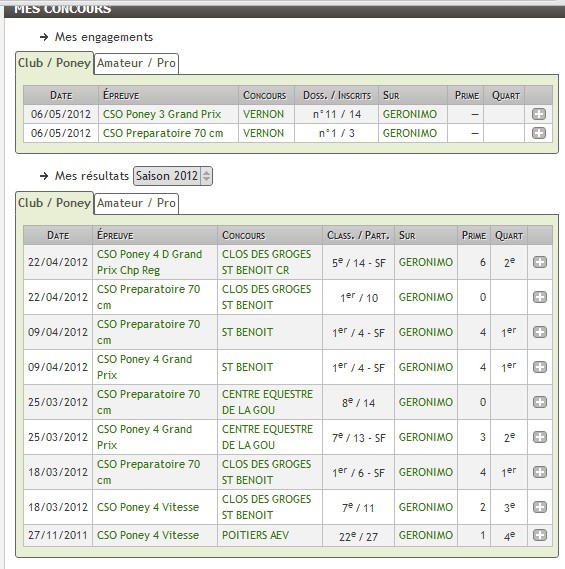Open GERONIMO link in first engagement row
Screen dimensions: 565x569
click(x=410, y=114)
